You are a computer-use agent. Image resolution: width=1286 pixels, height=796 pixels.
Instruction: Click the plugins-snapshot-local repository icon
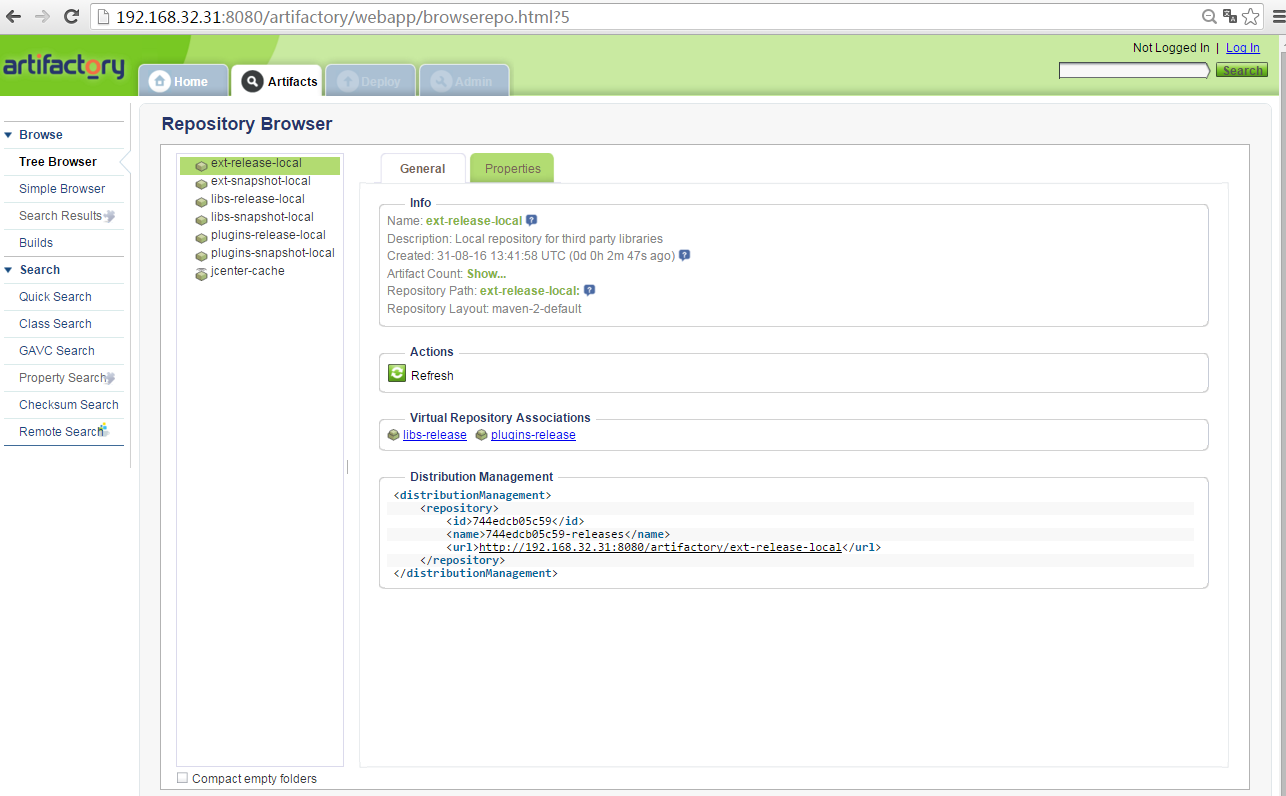point(201,255)
